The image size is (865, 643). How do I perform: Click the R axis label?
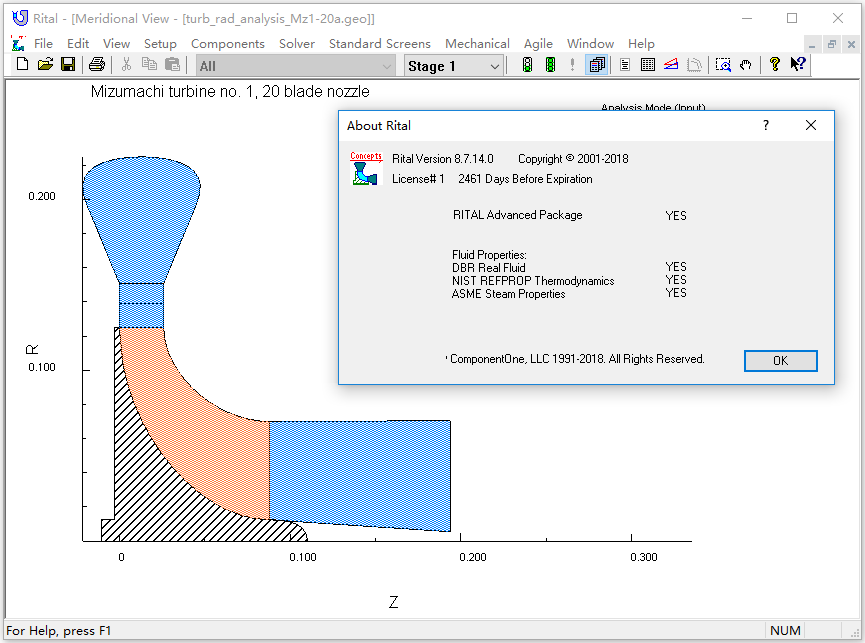point(32,349)
